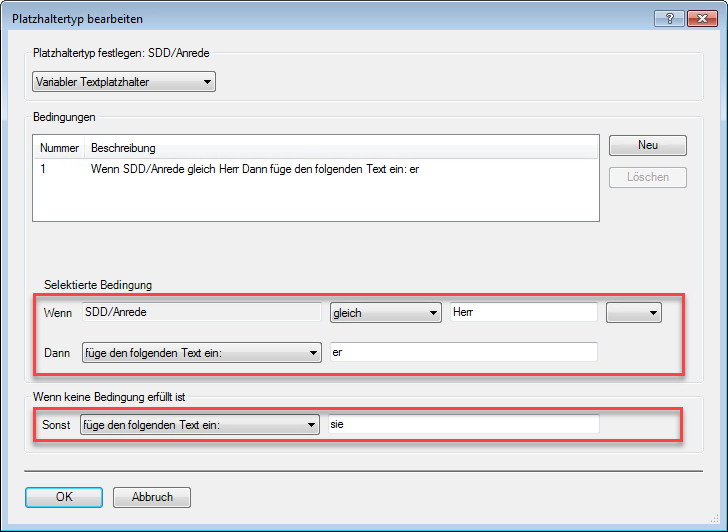728x532 pixels.
Task: Click the help question mark button
Action: (668, 19)
